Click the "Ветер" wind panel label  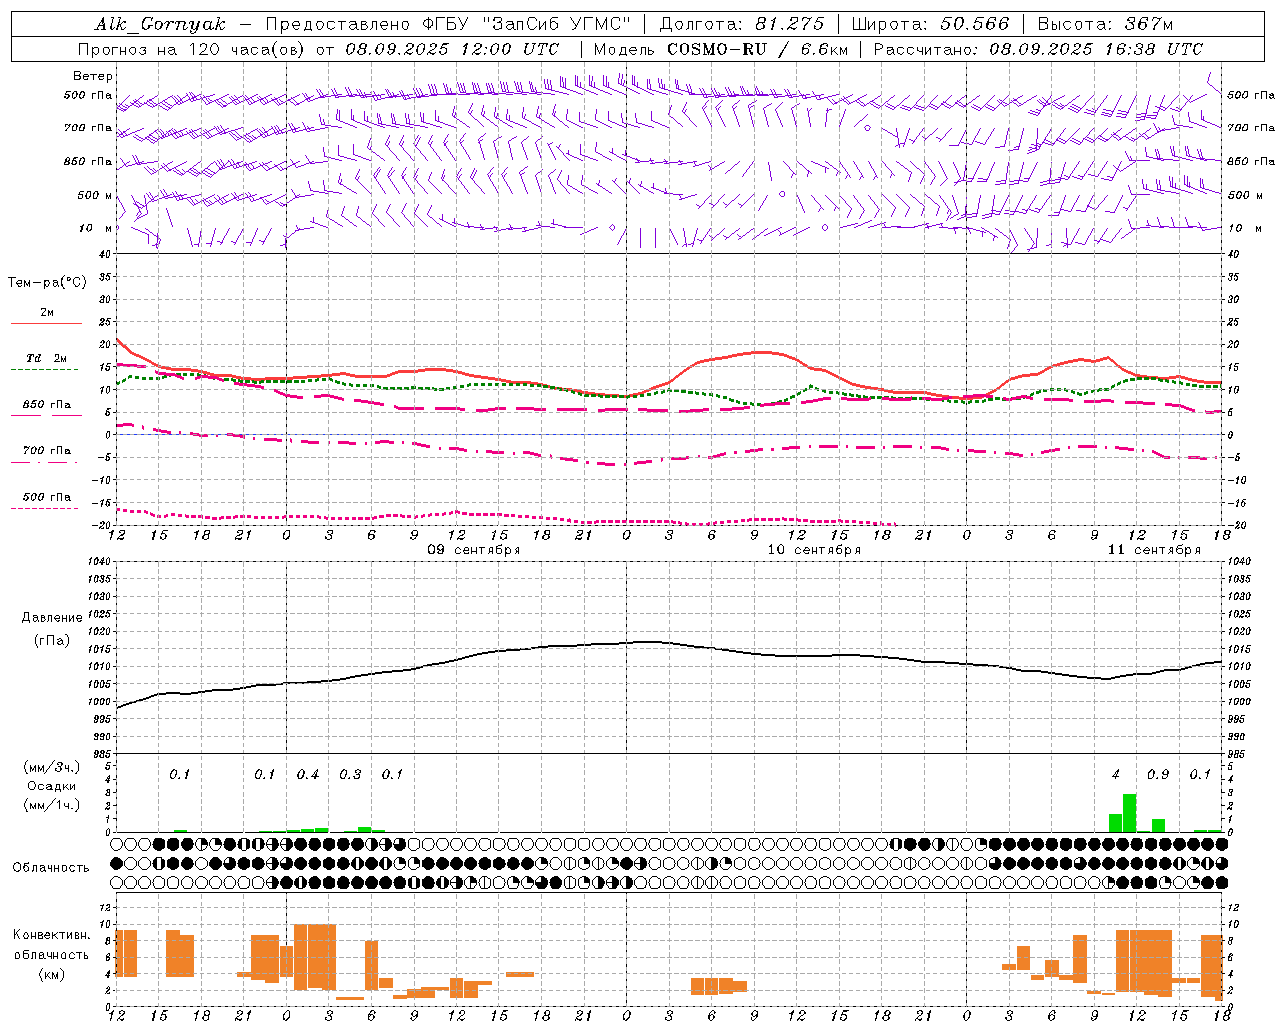pos(93,76)
